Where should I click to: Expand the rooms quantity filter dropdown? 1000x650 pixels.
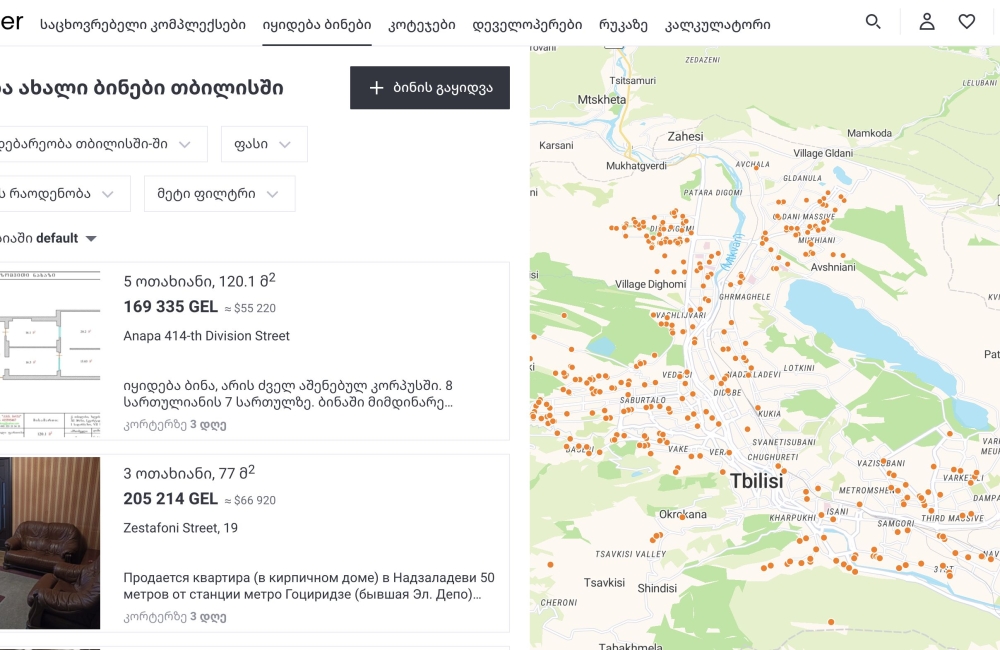pyautogui.click(x=60, y=194)
